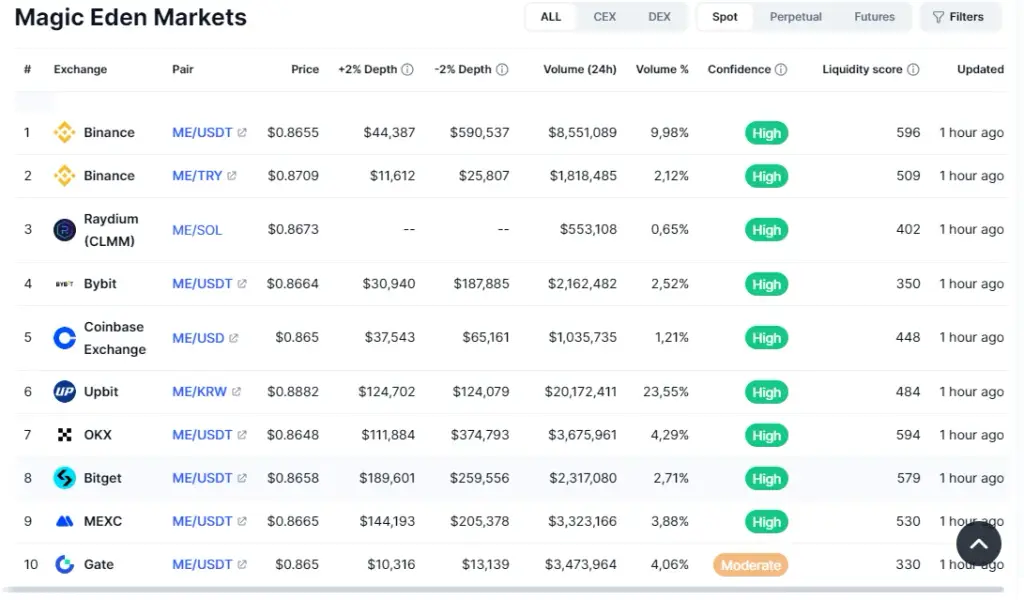
Task: Click the Raydium (CLMM) exchange logo
Action: [64, 230]
